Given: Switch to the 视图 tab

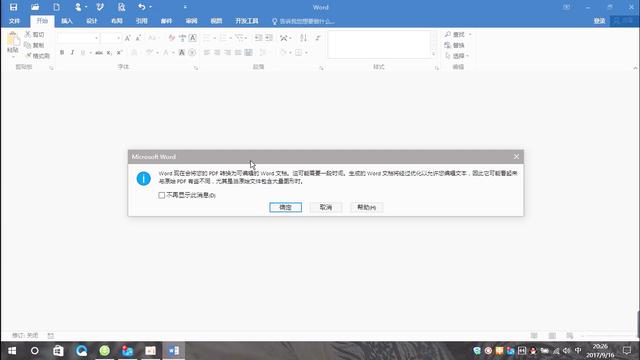Looking at the screenshot, I should [216, 21].
